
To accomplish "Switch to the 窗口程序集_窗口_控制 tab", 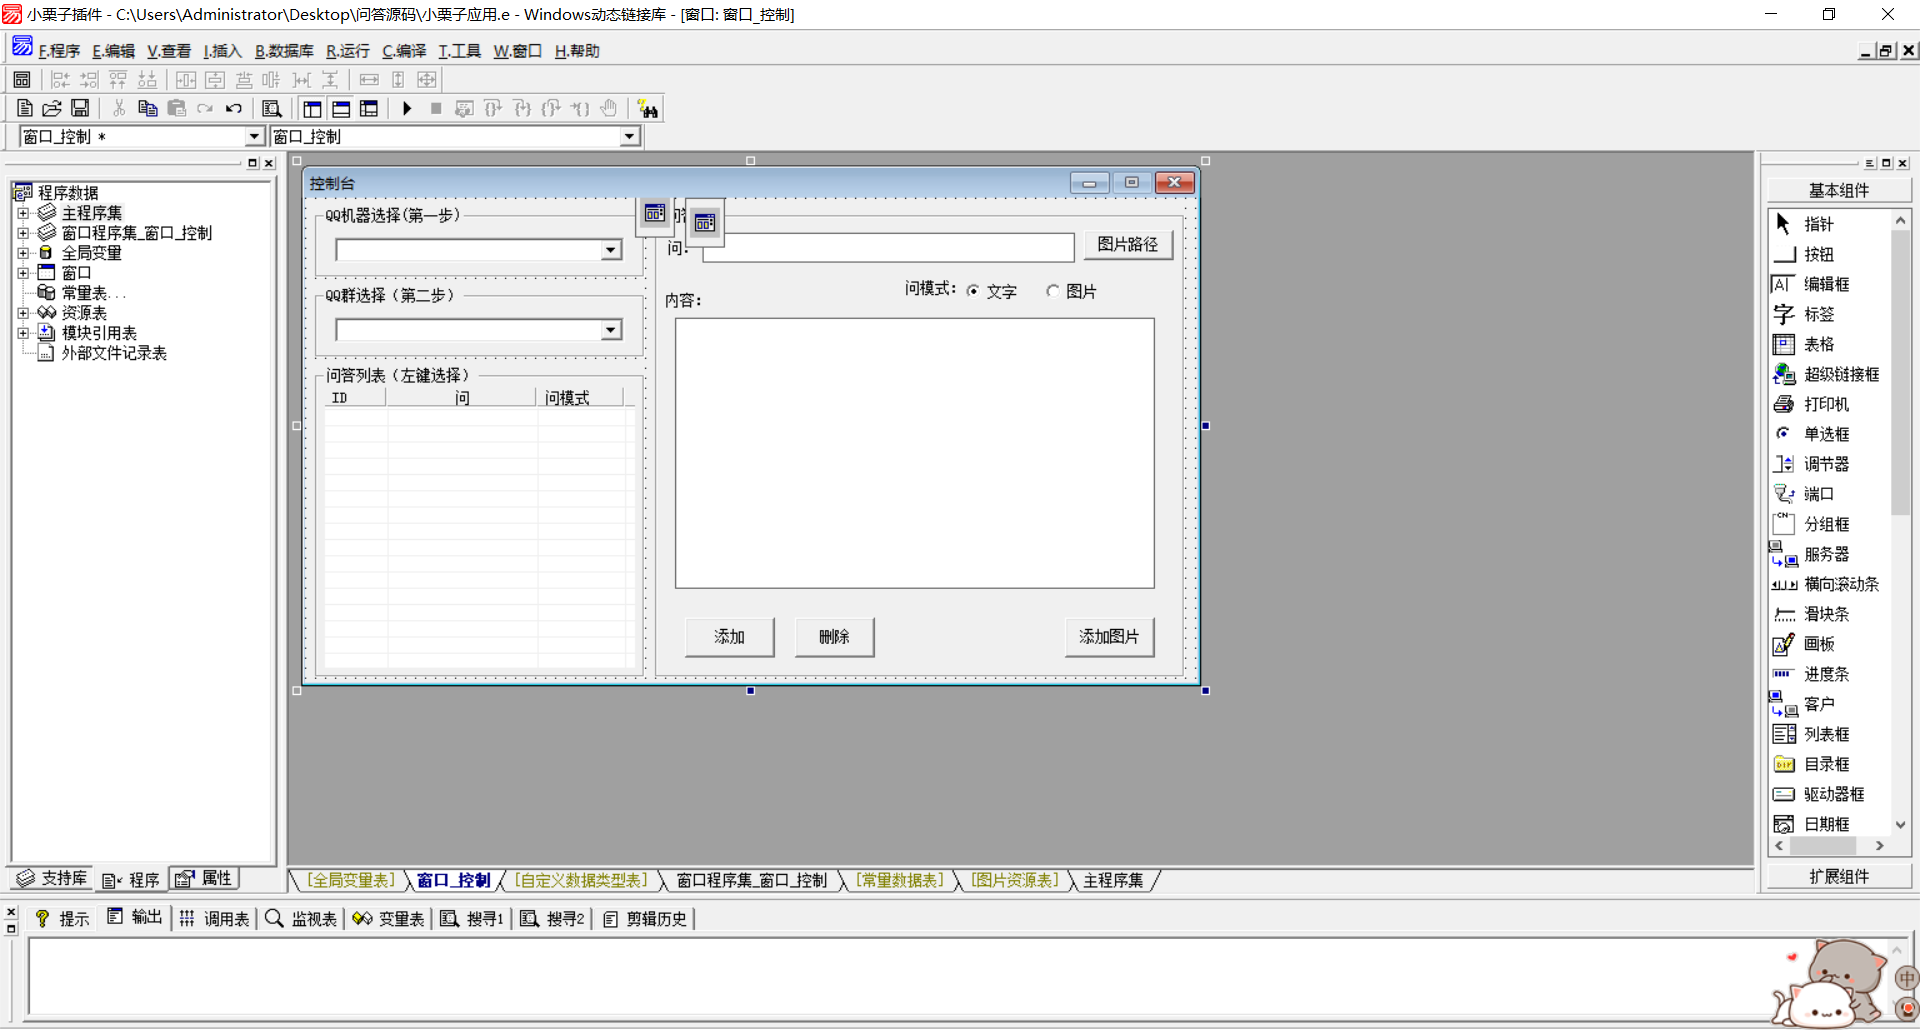I will pyautogui.click(x=751, y=880).
